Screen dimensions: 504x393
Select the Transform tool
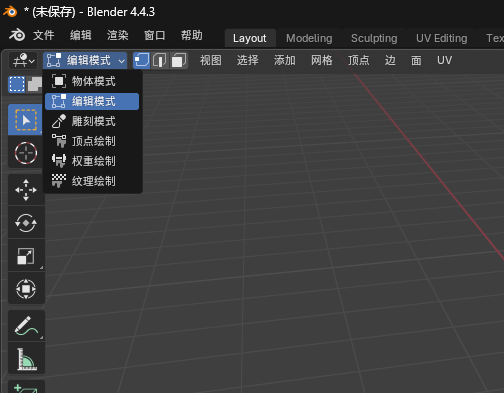26,289
